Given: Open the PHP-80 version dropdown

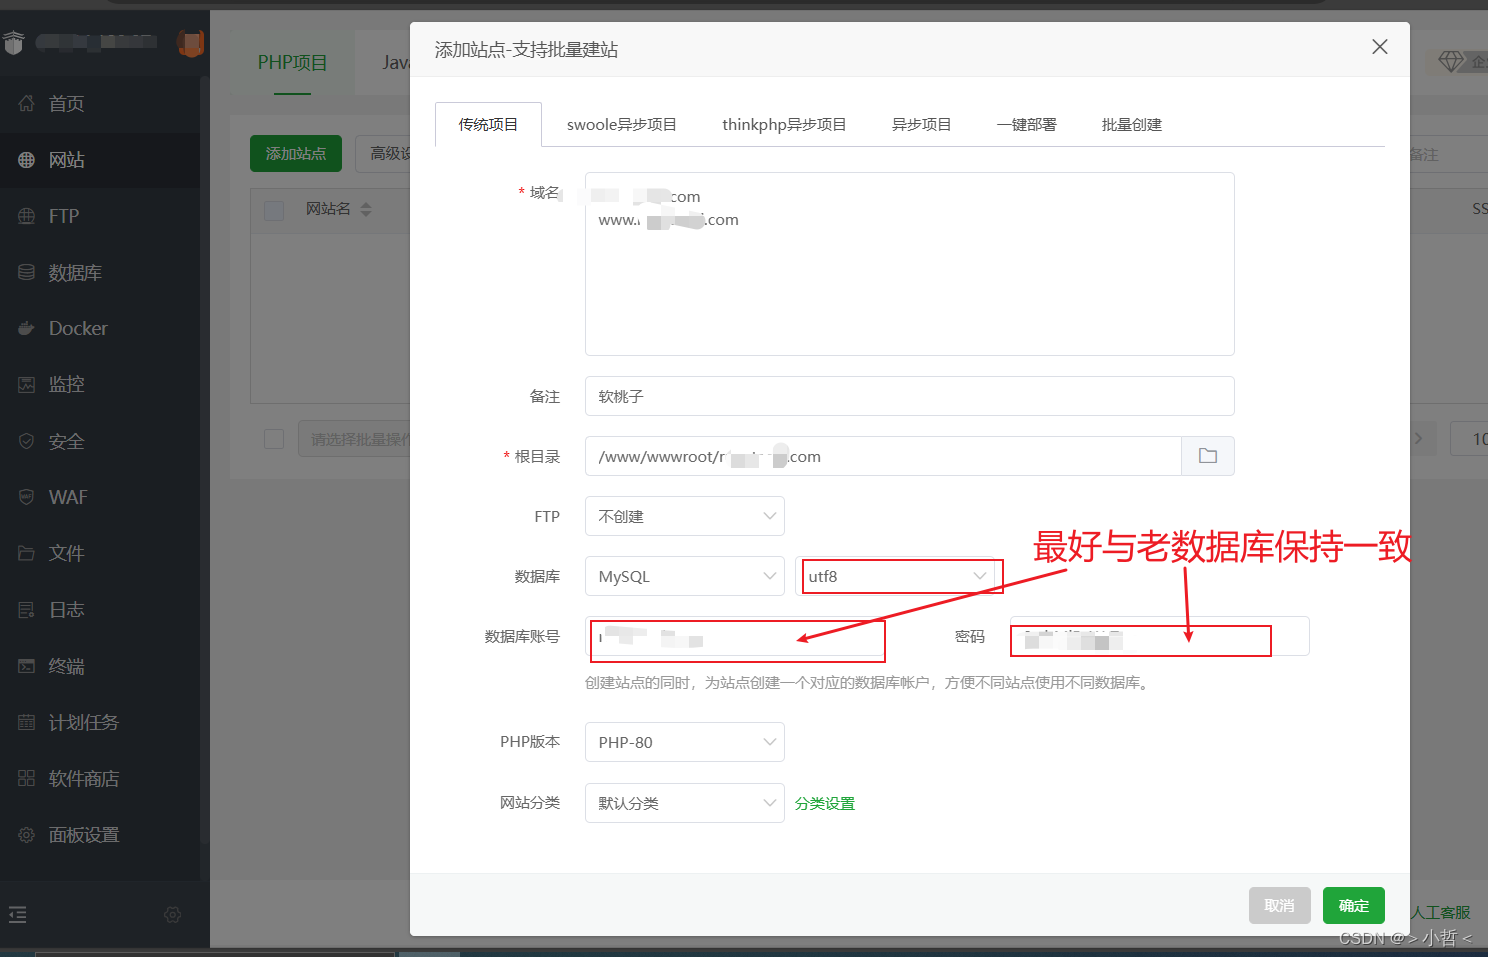Looking at the screenshot, I should (x=685, y=742).
